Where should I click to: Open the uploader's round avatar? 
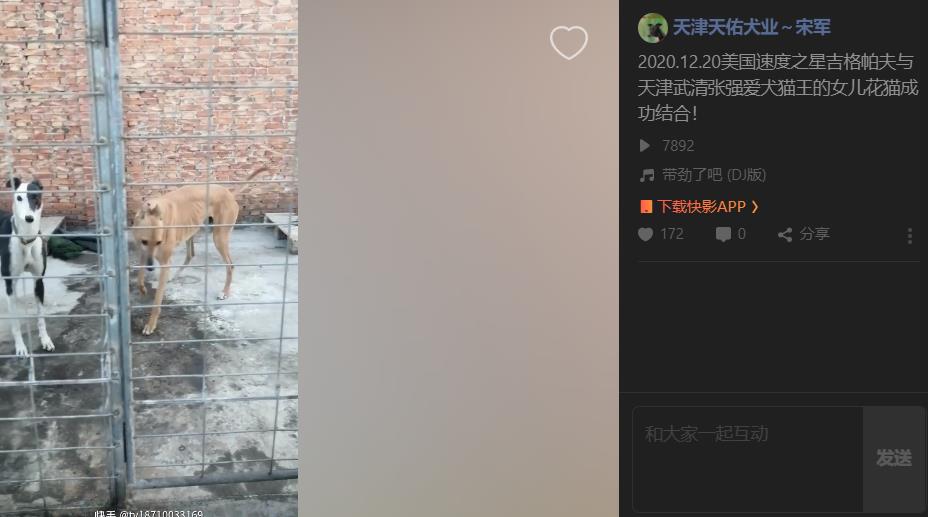coord(652,27)
